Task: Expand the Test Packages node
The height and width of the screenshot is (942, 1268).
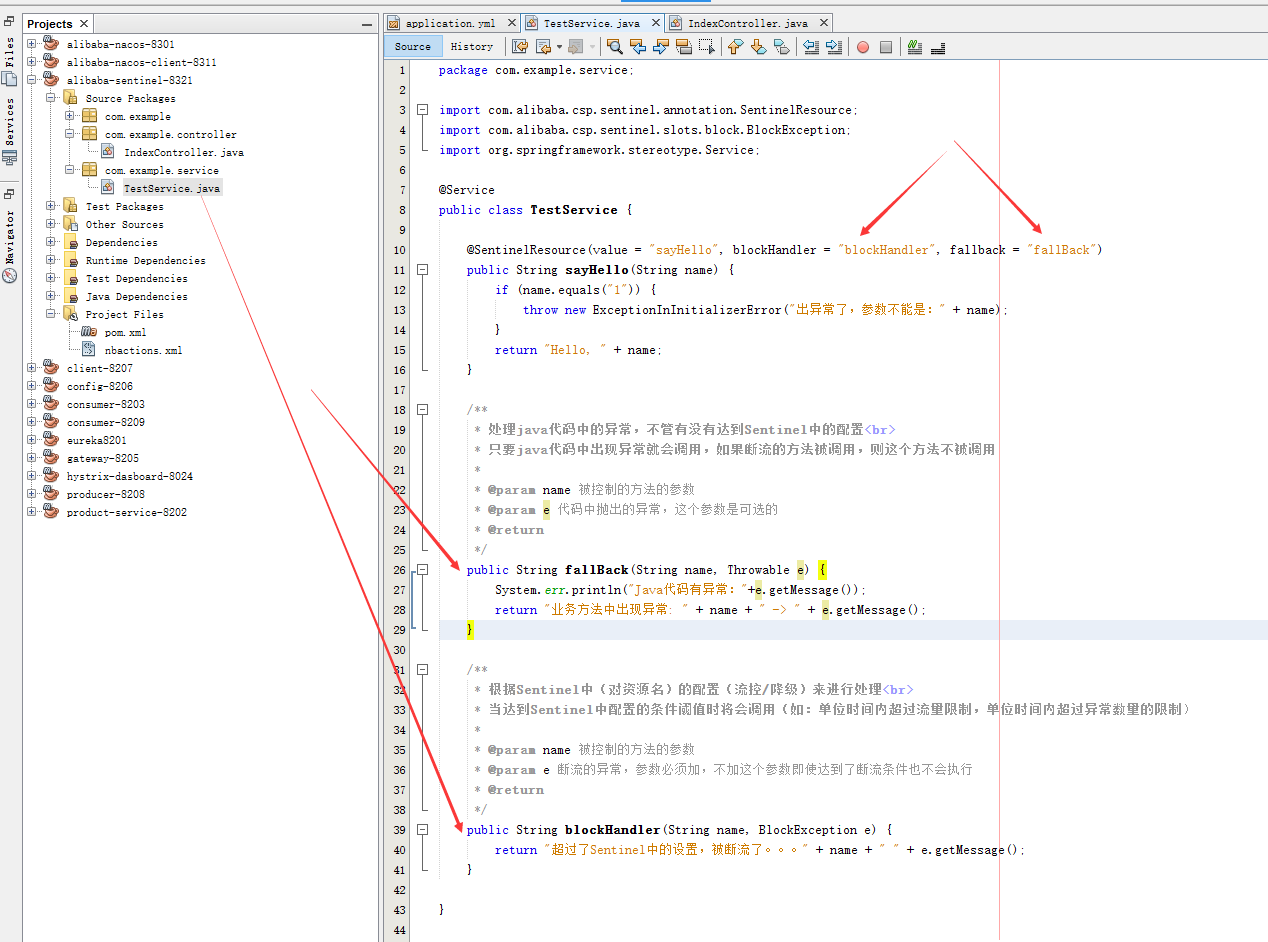Action: [51, 206]
